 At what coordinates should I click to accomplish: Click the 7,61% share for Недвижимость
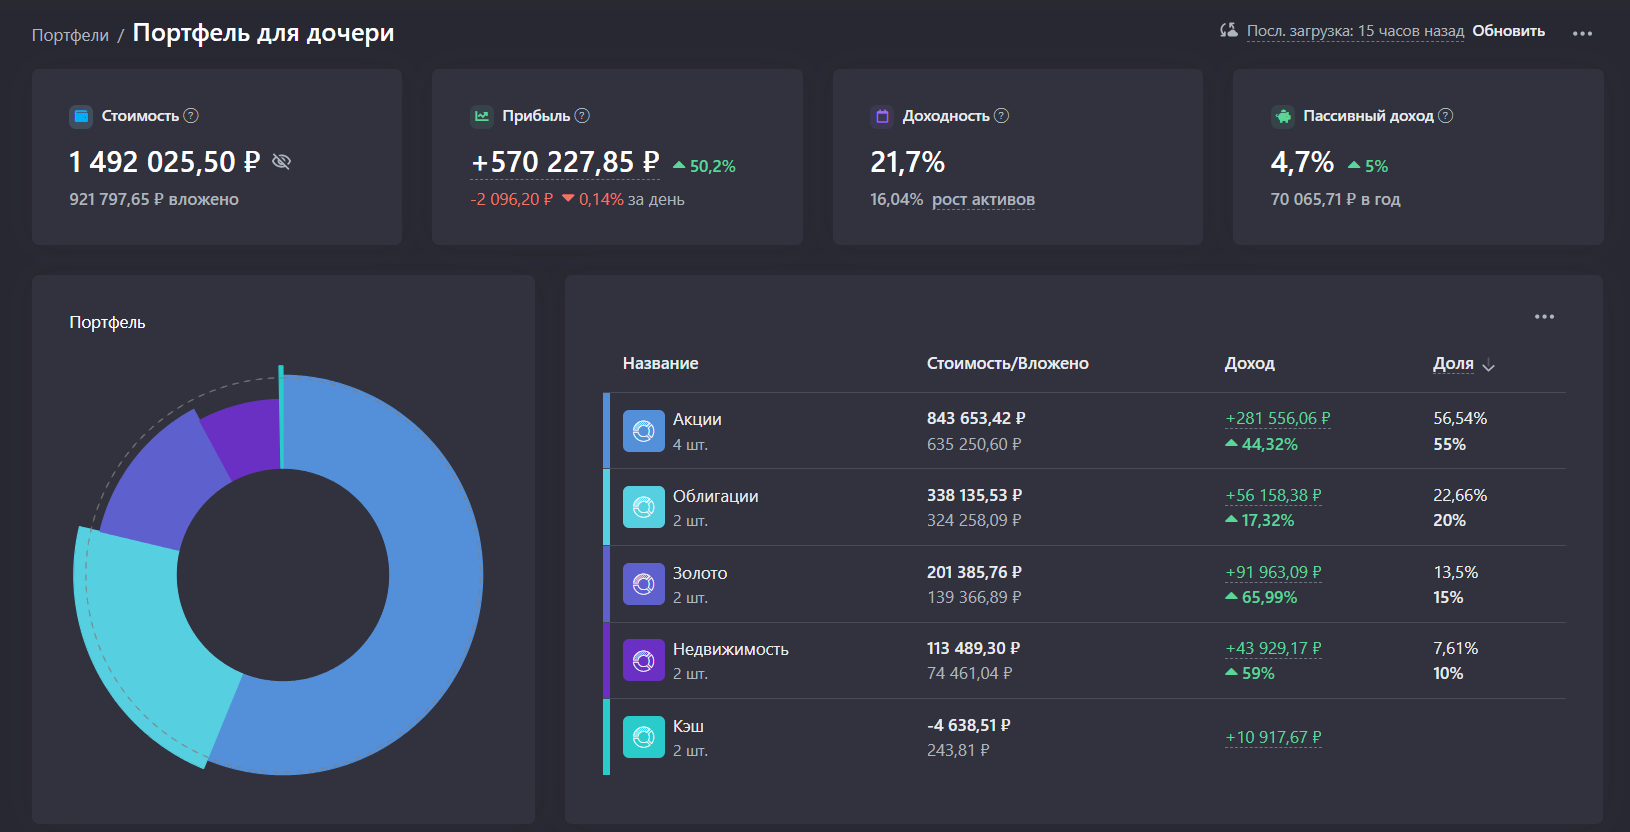tap(1455, 648)
